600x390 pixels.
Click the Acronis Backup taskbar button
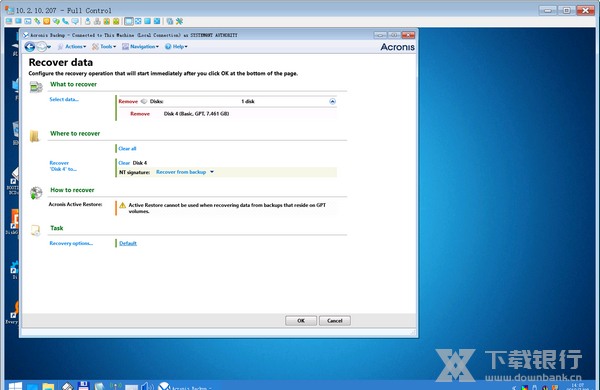tap(185, 386)
